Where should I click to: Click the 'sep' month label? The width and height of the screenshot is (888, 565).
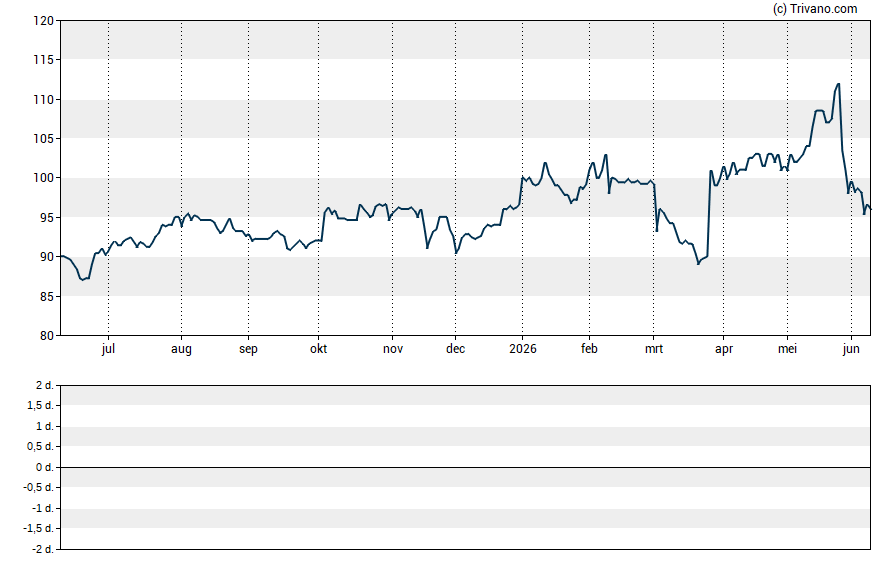tap(248, 349)
